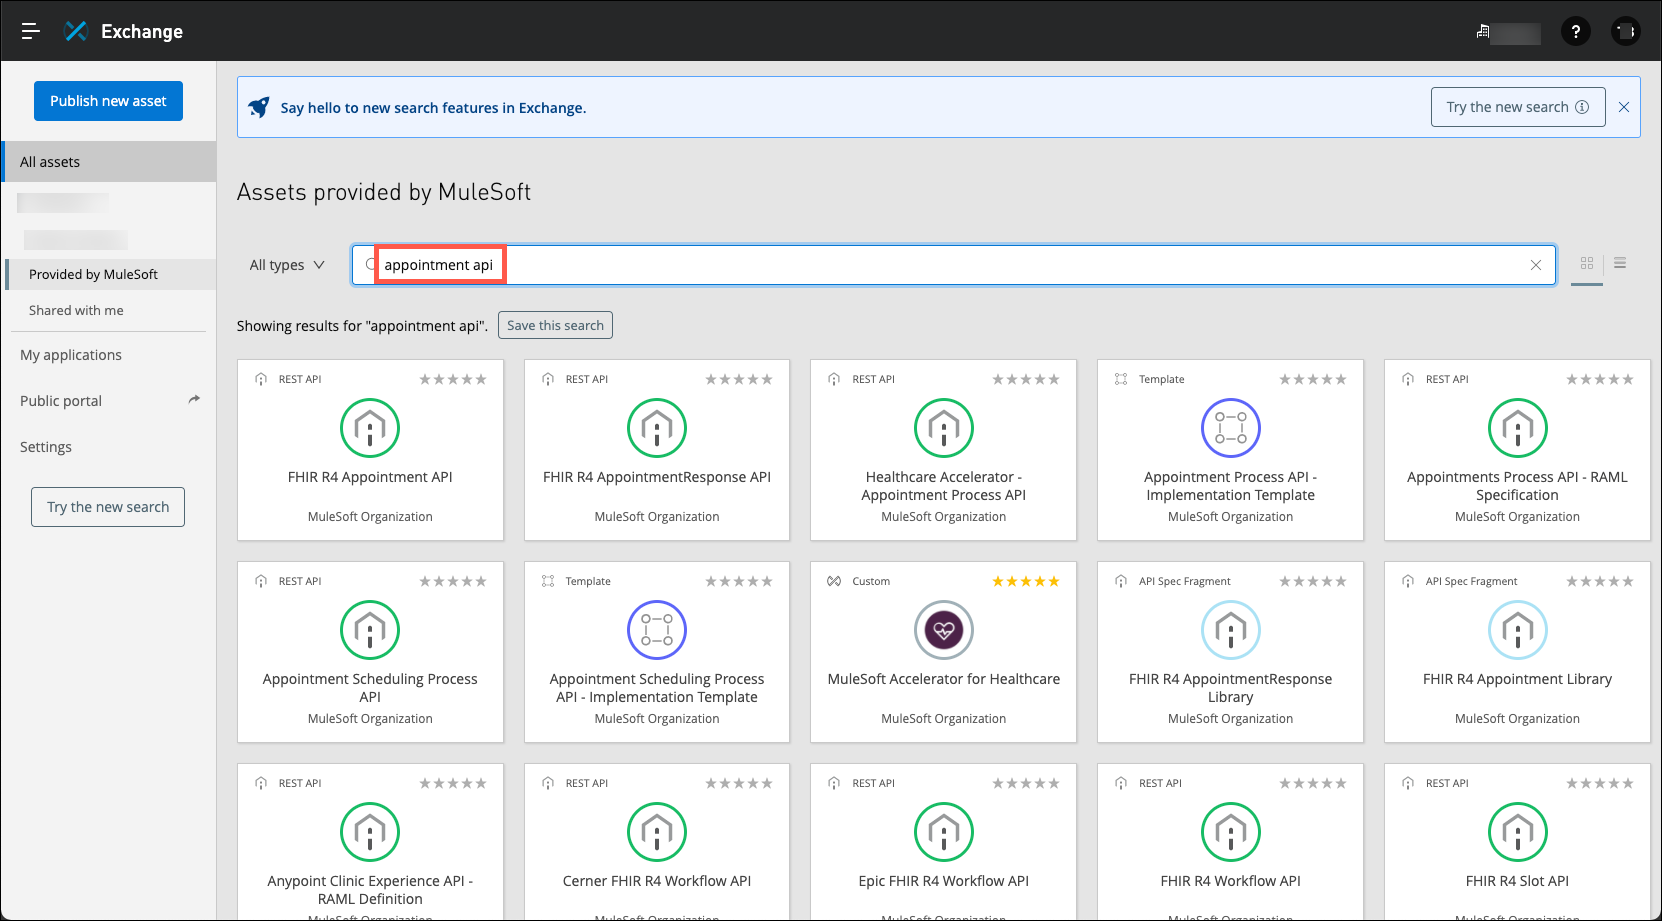This screenshot has width=1662, height=921.
Task: Open the help question mark icon
Action: (x=1576, y=32)
